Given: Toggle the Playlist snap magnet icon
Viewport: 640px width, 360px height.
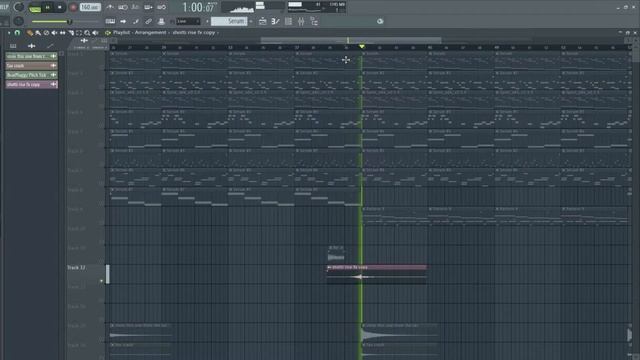Looking at the screenshot, I should (17, 33).
